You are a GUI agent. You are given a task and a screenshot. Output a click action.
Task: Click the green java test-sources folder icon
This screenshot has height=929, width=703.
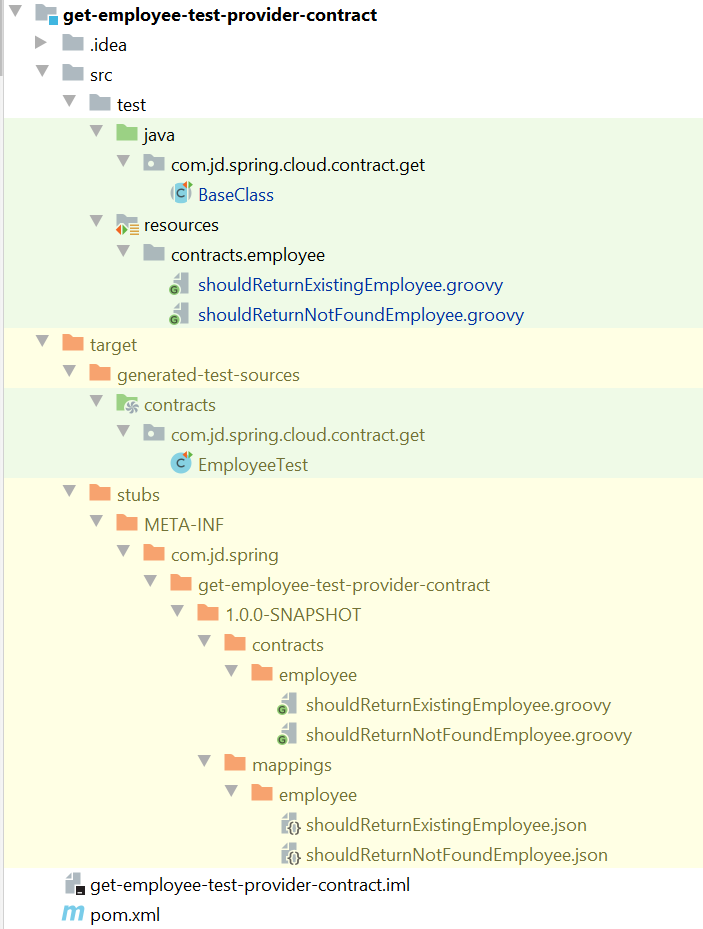pos(127,133)
